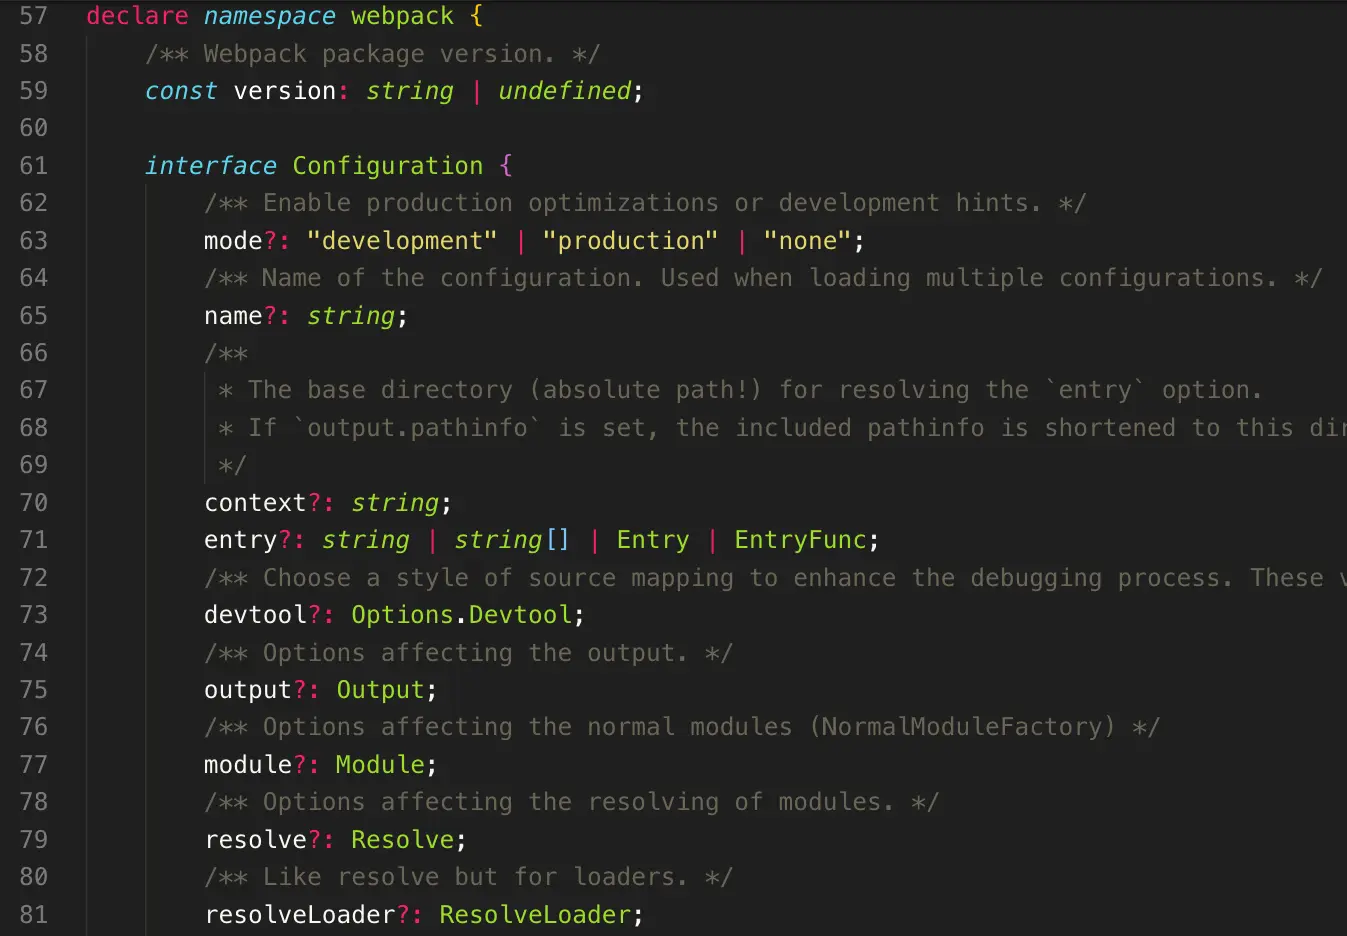Click the 'mode' property name
1347x936 pixels.
click(x=233, y=241)
